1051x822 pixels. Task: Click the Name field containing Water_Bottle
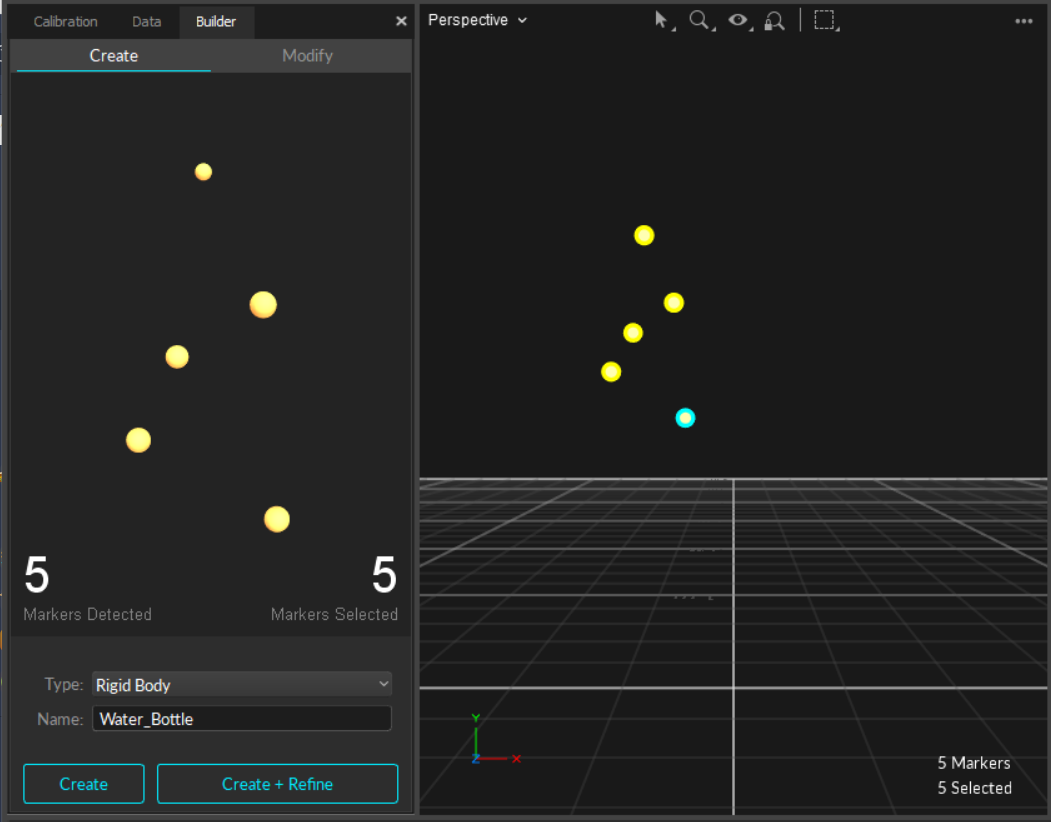pos(242,719)
